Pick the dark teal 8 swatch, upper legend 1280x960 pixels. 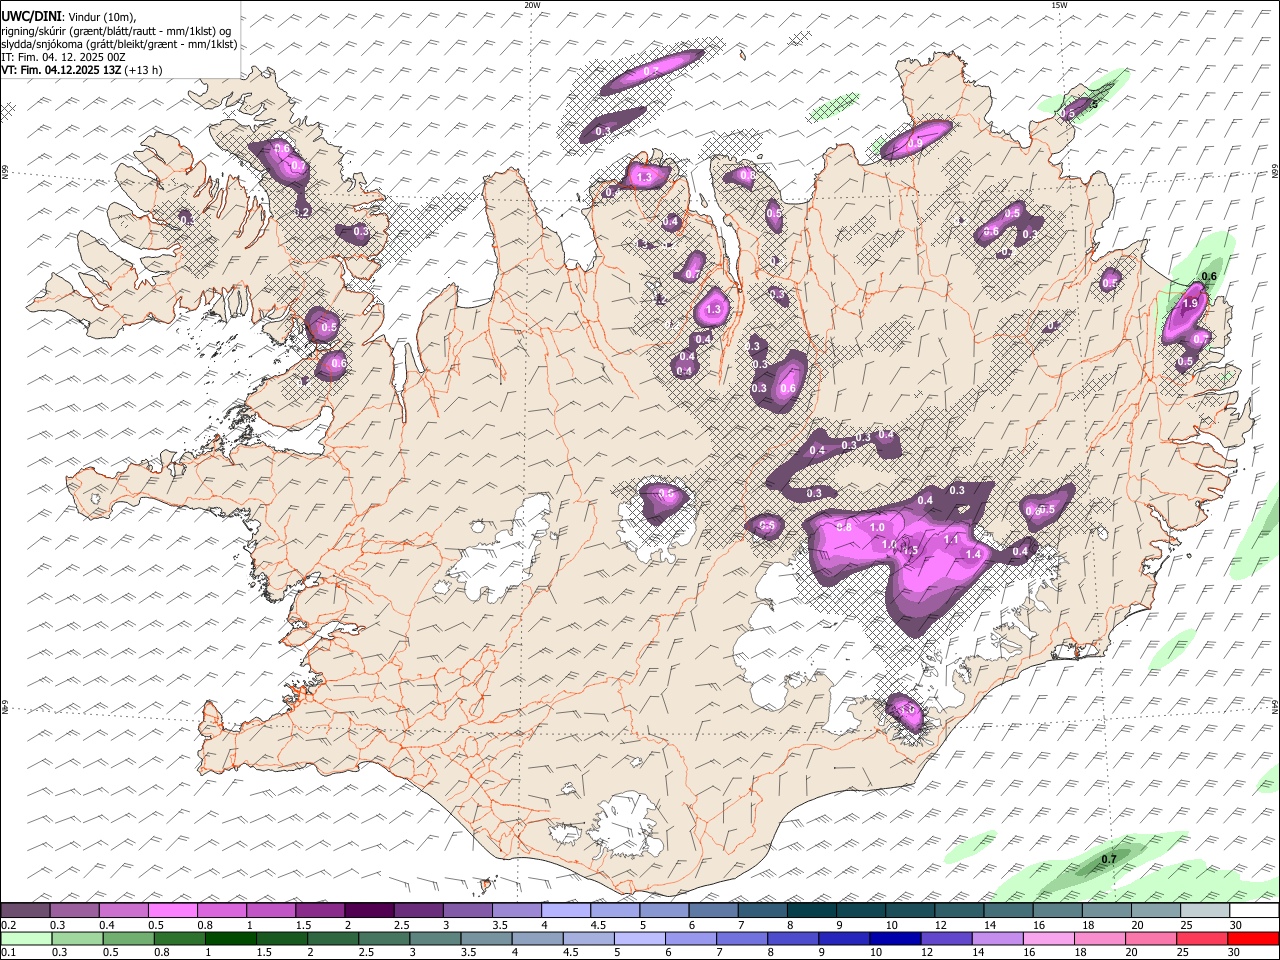point(812,910)
